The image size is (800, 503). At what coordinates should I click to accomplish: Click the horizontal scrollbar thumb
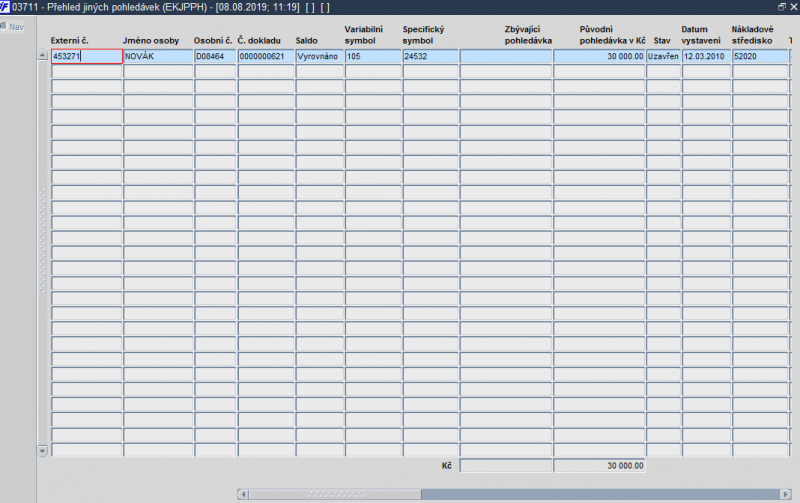tap(335, 494)
